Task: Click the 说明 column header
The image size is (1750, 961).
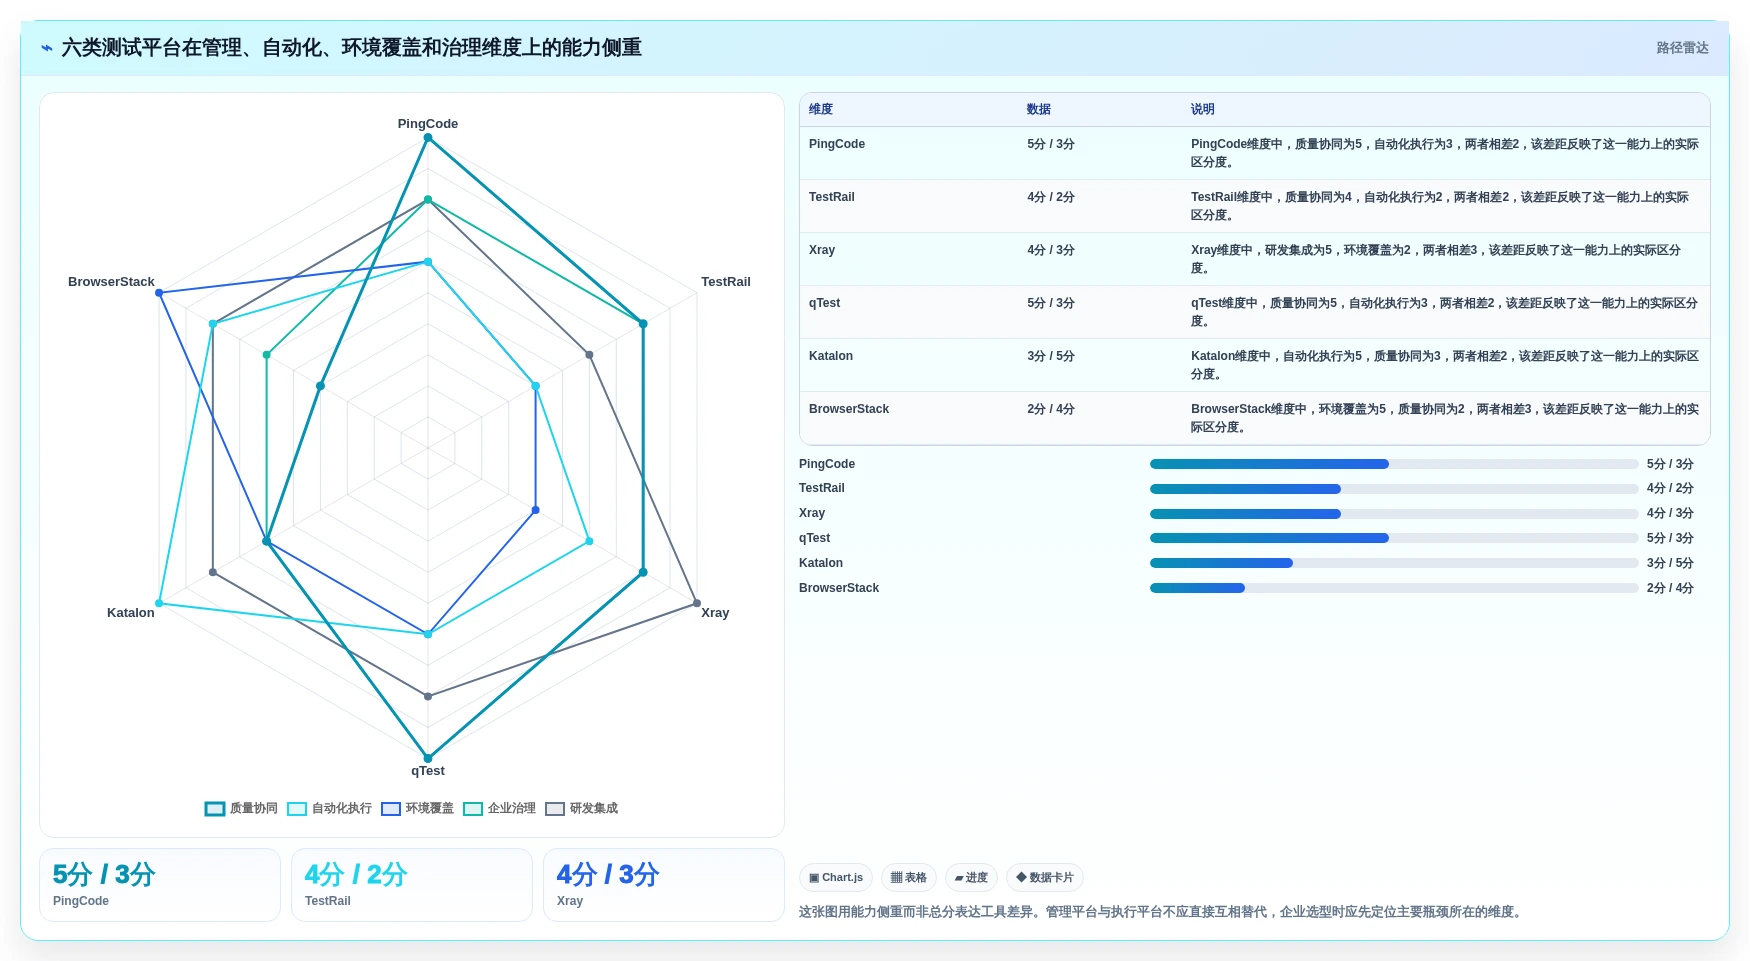Action: pyautogui.click(x=1203, y=109)
